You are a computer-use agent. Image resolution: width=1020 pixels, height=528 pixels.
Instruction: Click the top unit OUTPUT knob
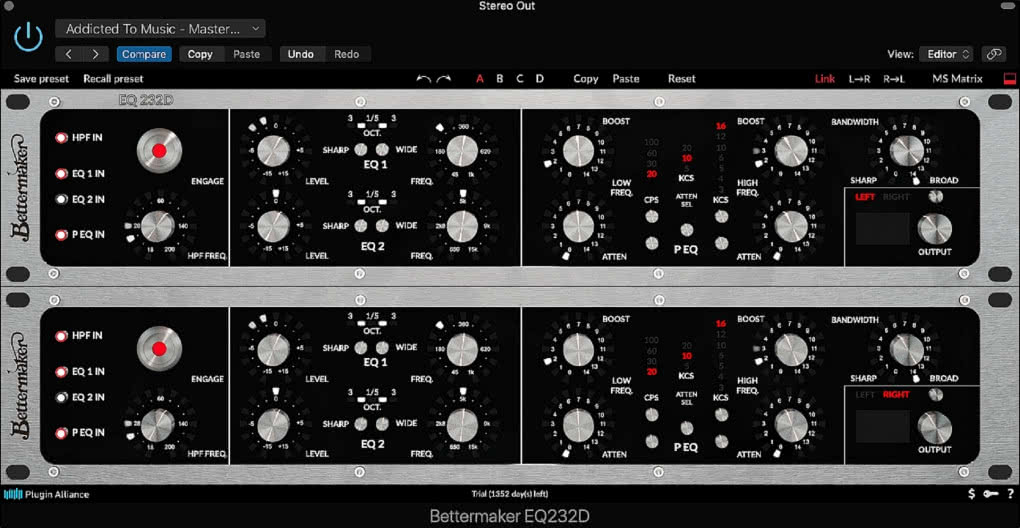[935, 229]
